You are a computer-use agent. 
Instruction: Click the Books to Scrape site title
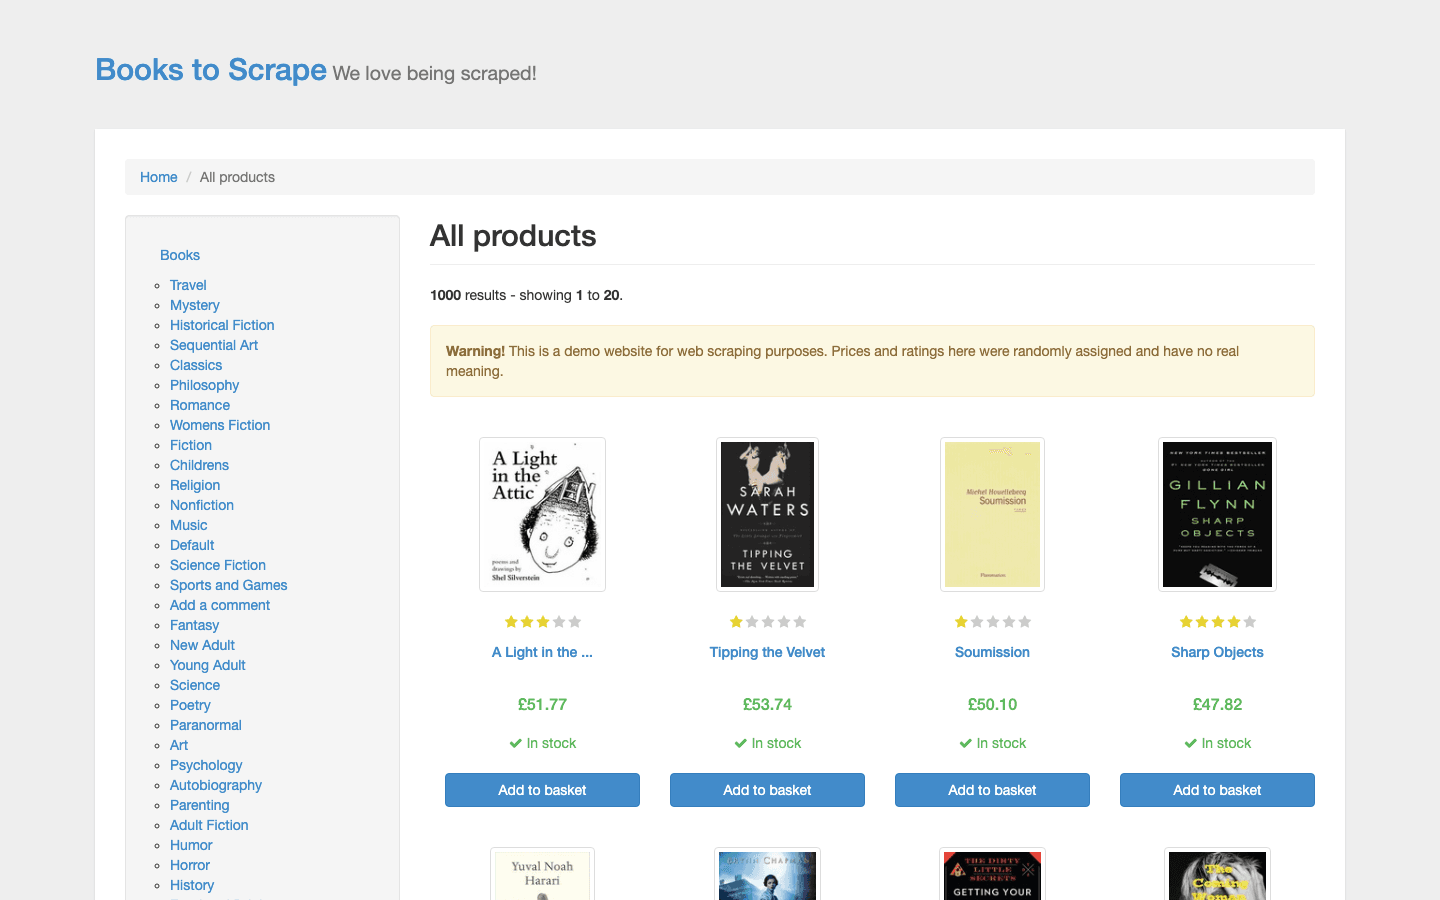click(x=210, y=69)
